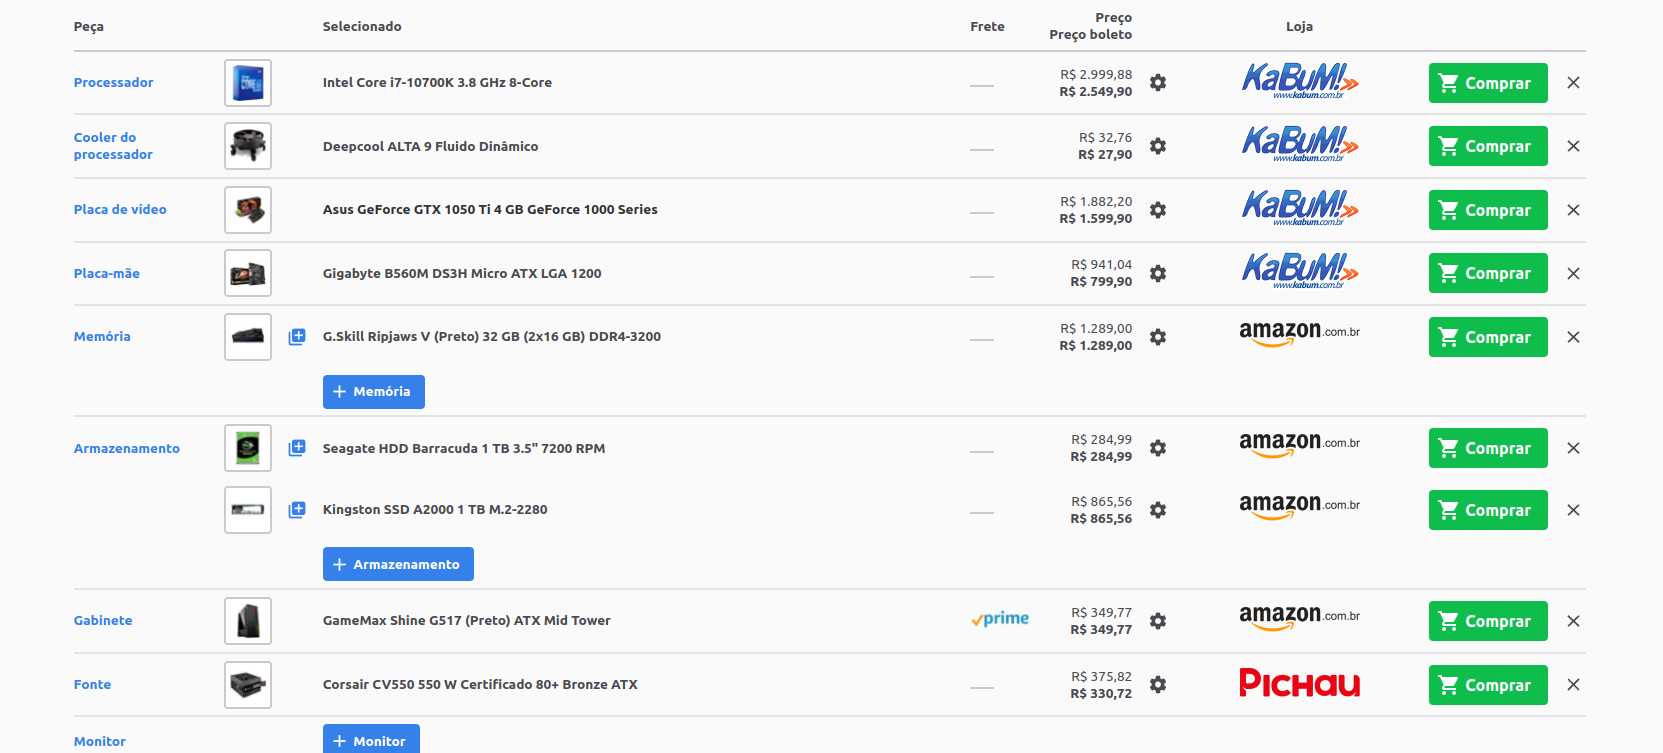The width and height of the screenshot is (1663, 753).
Task: Click Preço boleto column header
Action: (1091, 35)
